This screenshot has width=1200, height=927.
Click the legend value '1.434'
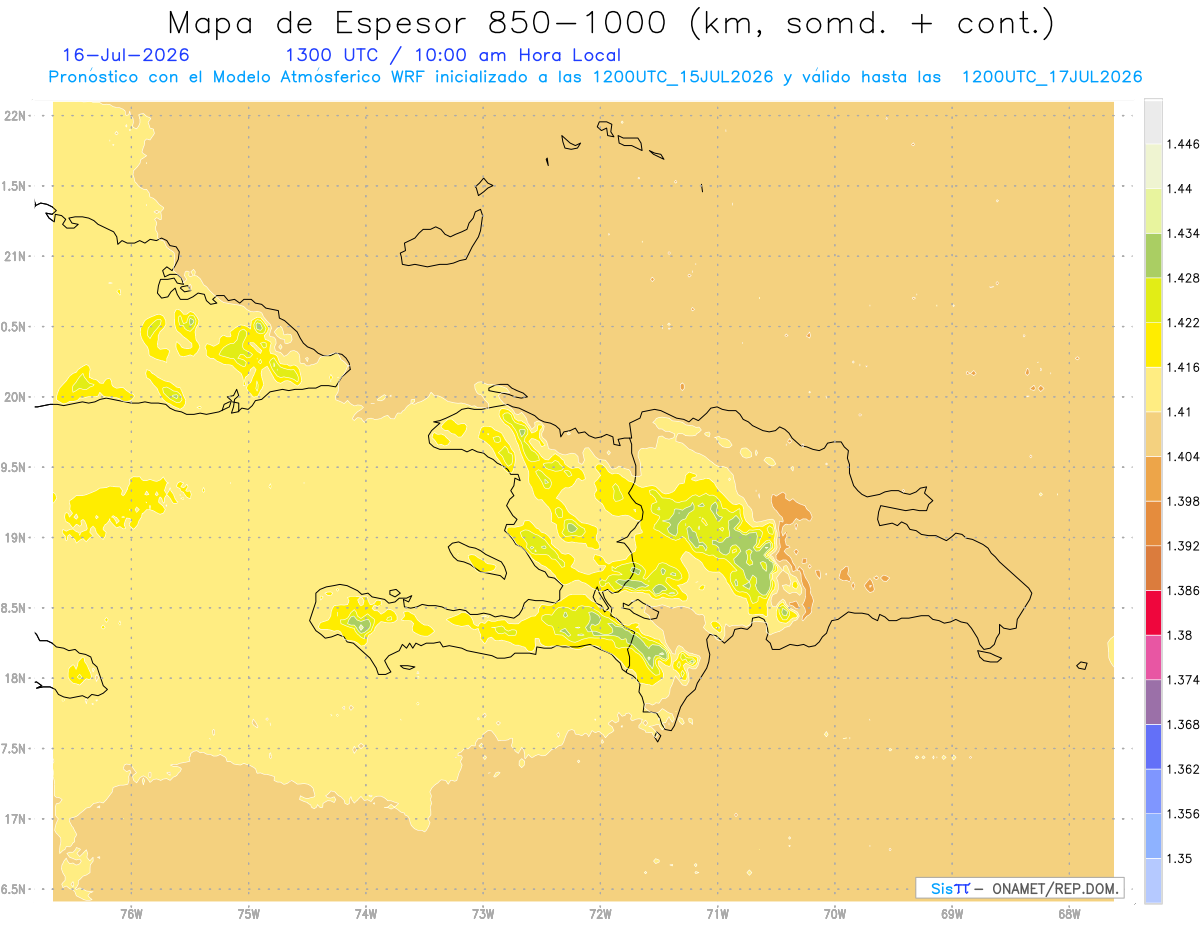pyautogui.click(x=1182, y=233)
